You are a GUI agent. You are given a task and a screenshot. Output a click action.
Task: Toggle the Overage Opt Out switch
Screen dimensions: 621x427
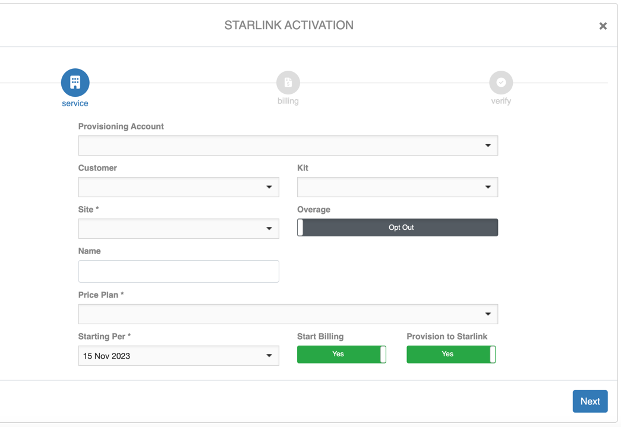click(x=397, y=228)
